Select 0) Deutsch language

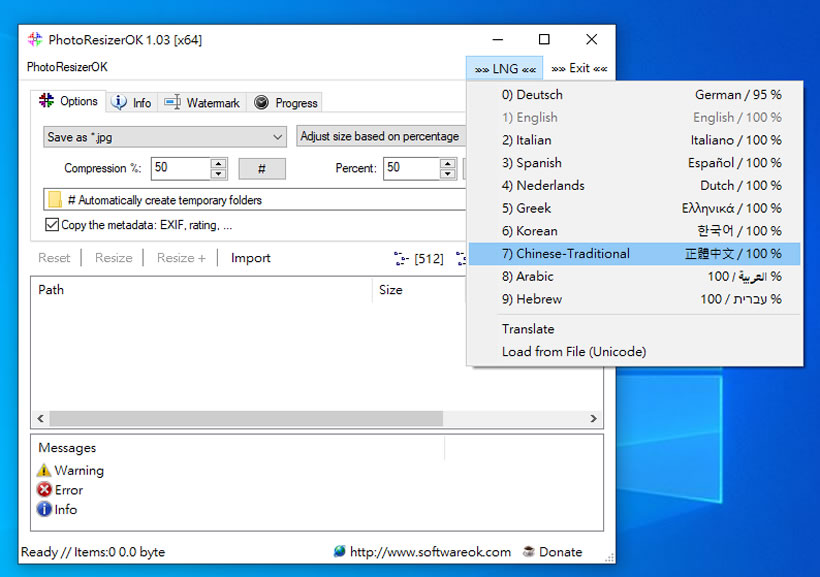(x=634, y=95)
